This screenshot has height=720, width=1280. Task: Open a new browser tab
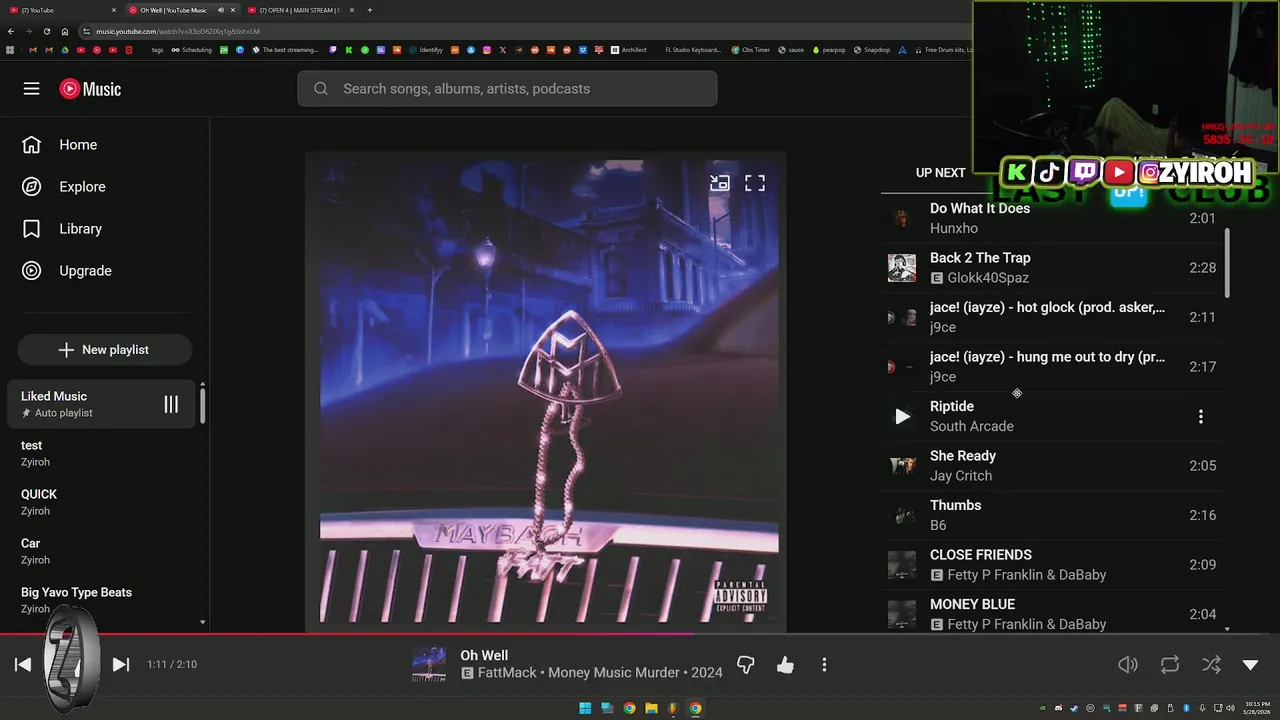[370, 10]
